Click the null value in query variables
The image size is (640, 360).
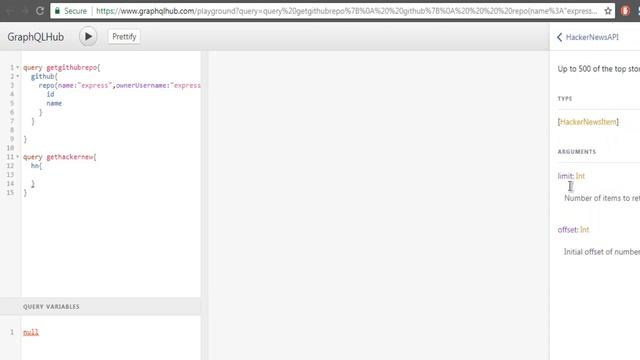click(31, 332)
